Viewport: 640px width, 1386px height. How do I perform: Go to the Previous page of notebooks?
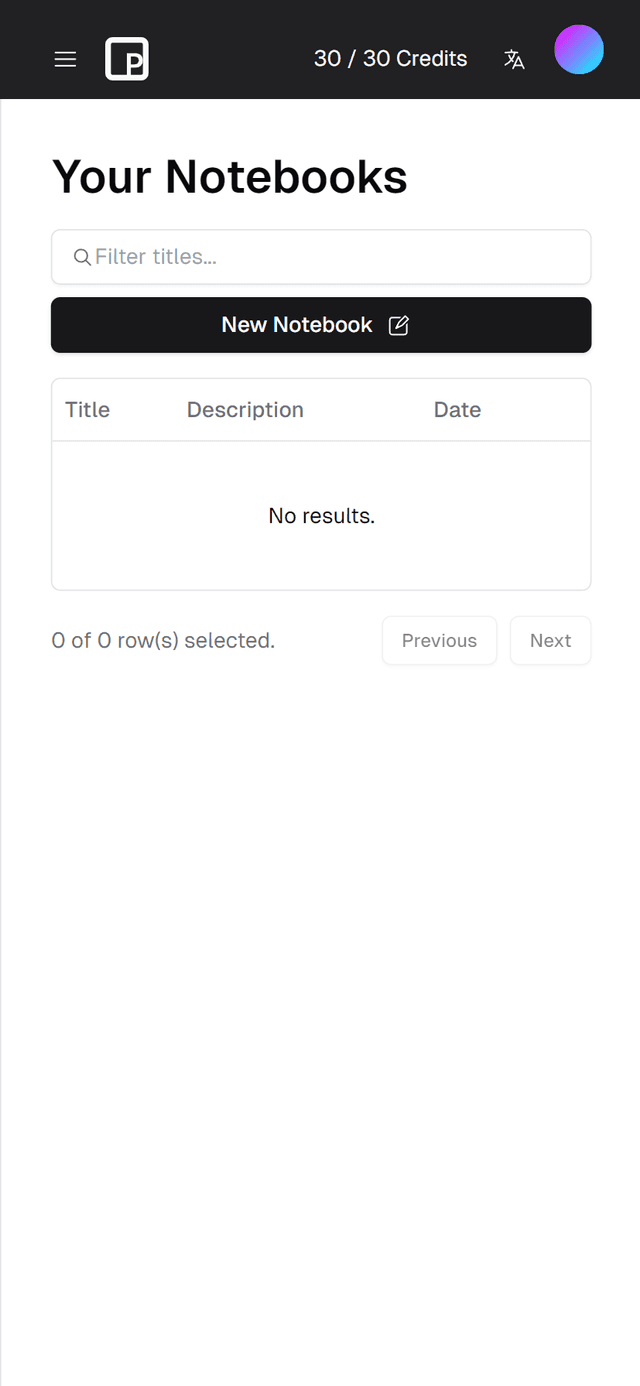439,640
